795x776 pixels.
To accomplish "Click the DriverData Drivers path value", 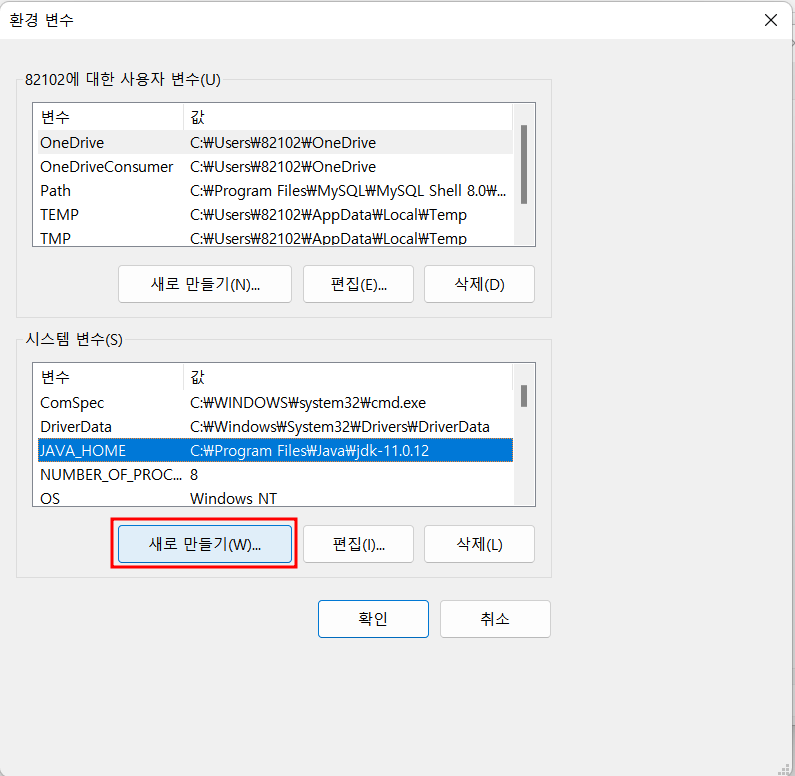I will pos(340,427).
